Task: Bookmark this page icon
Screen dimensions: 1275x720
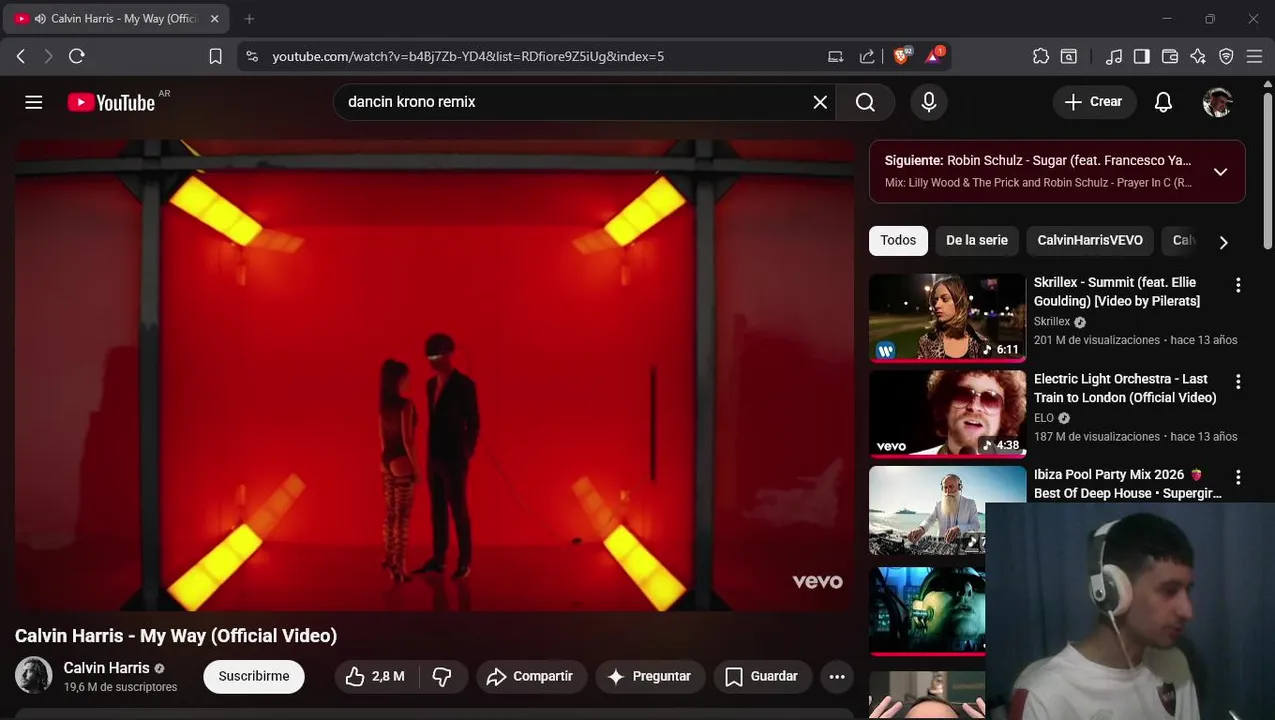Action: point(215,57)
